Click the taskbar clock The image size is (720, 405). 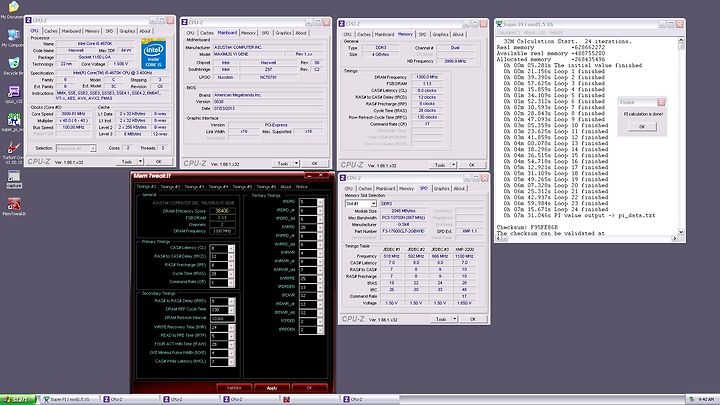706,399
